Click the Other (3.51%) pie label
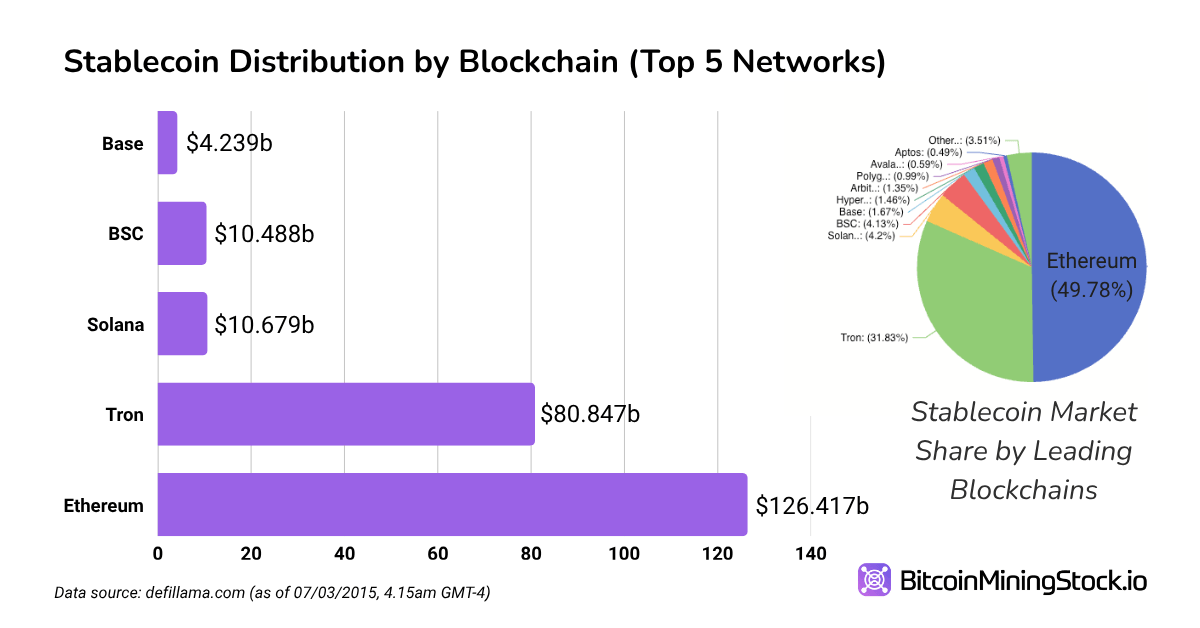Viewport: 1200px width, 628px height. (965, 140)
